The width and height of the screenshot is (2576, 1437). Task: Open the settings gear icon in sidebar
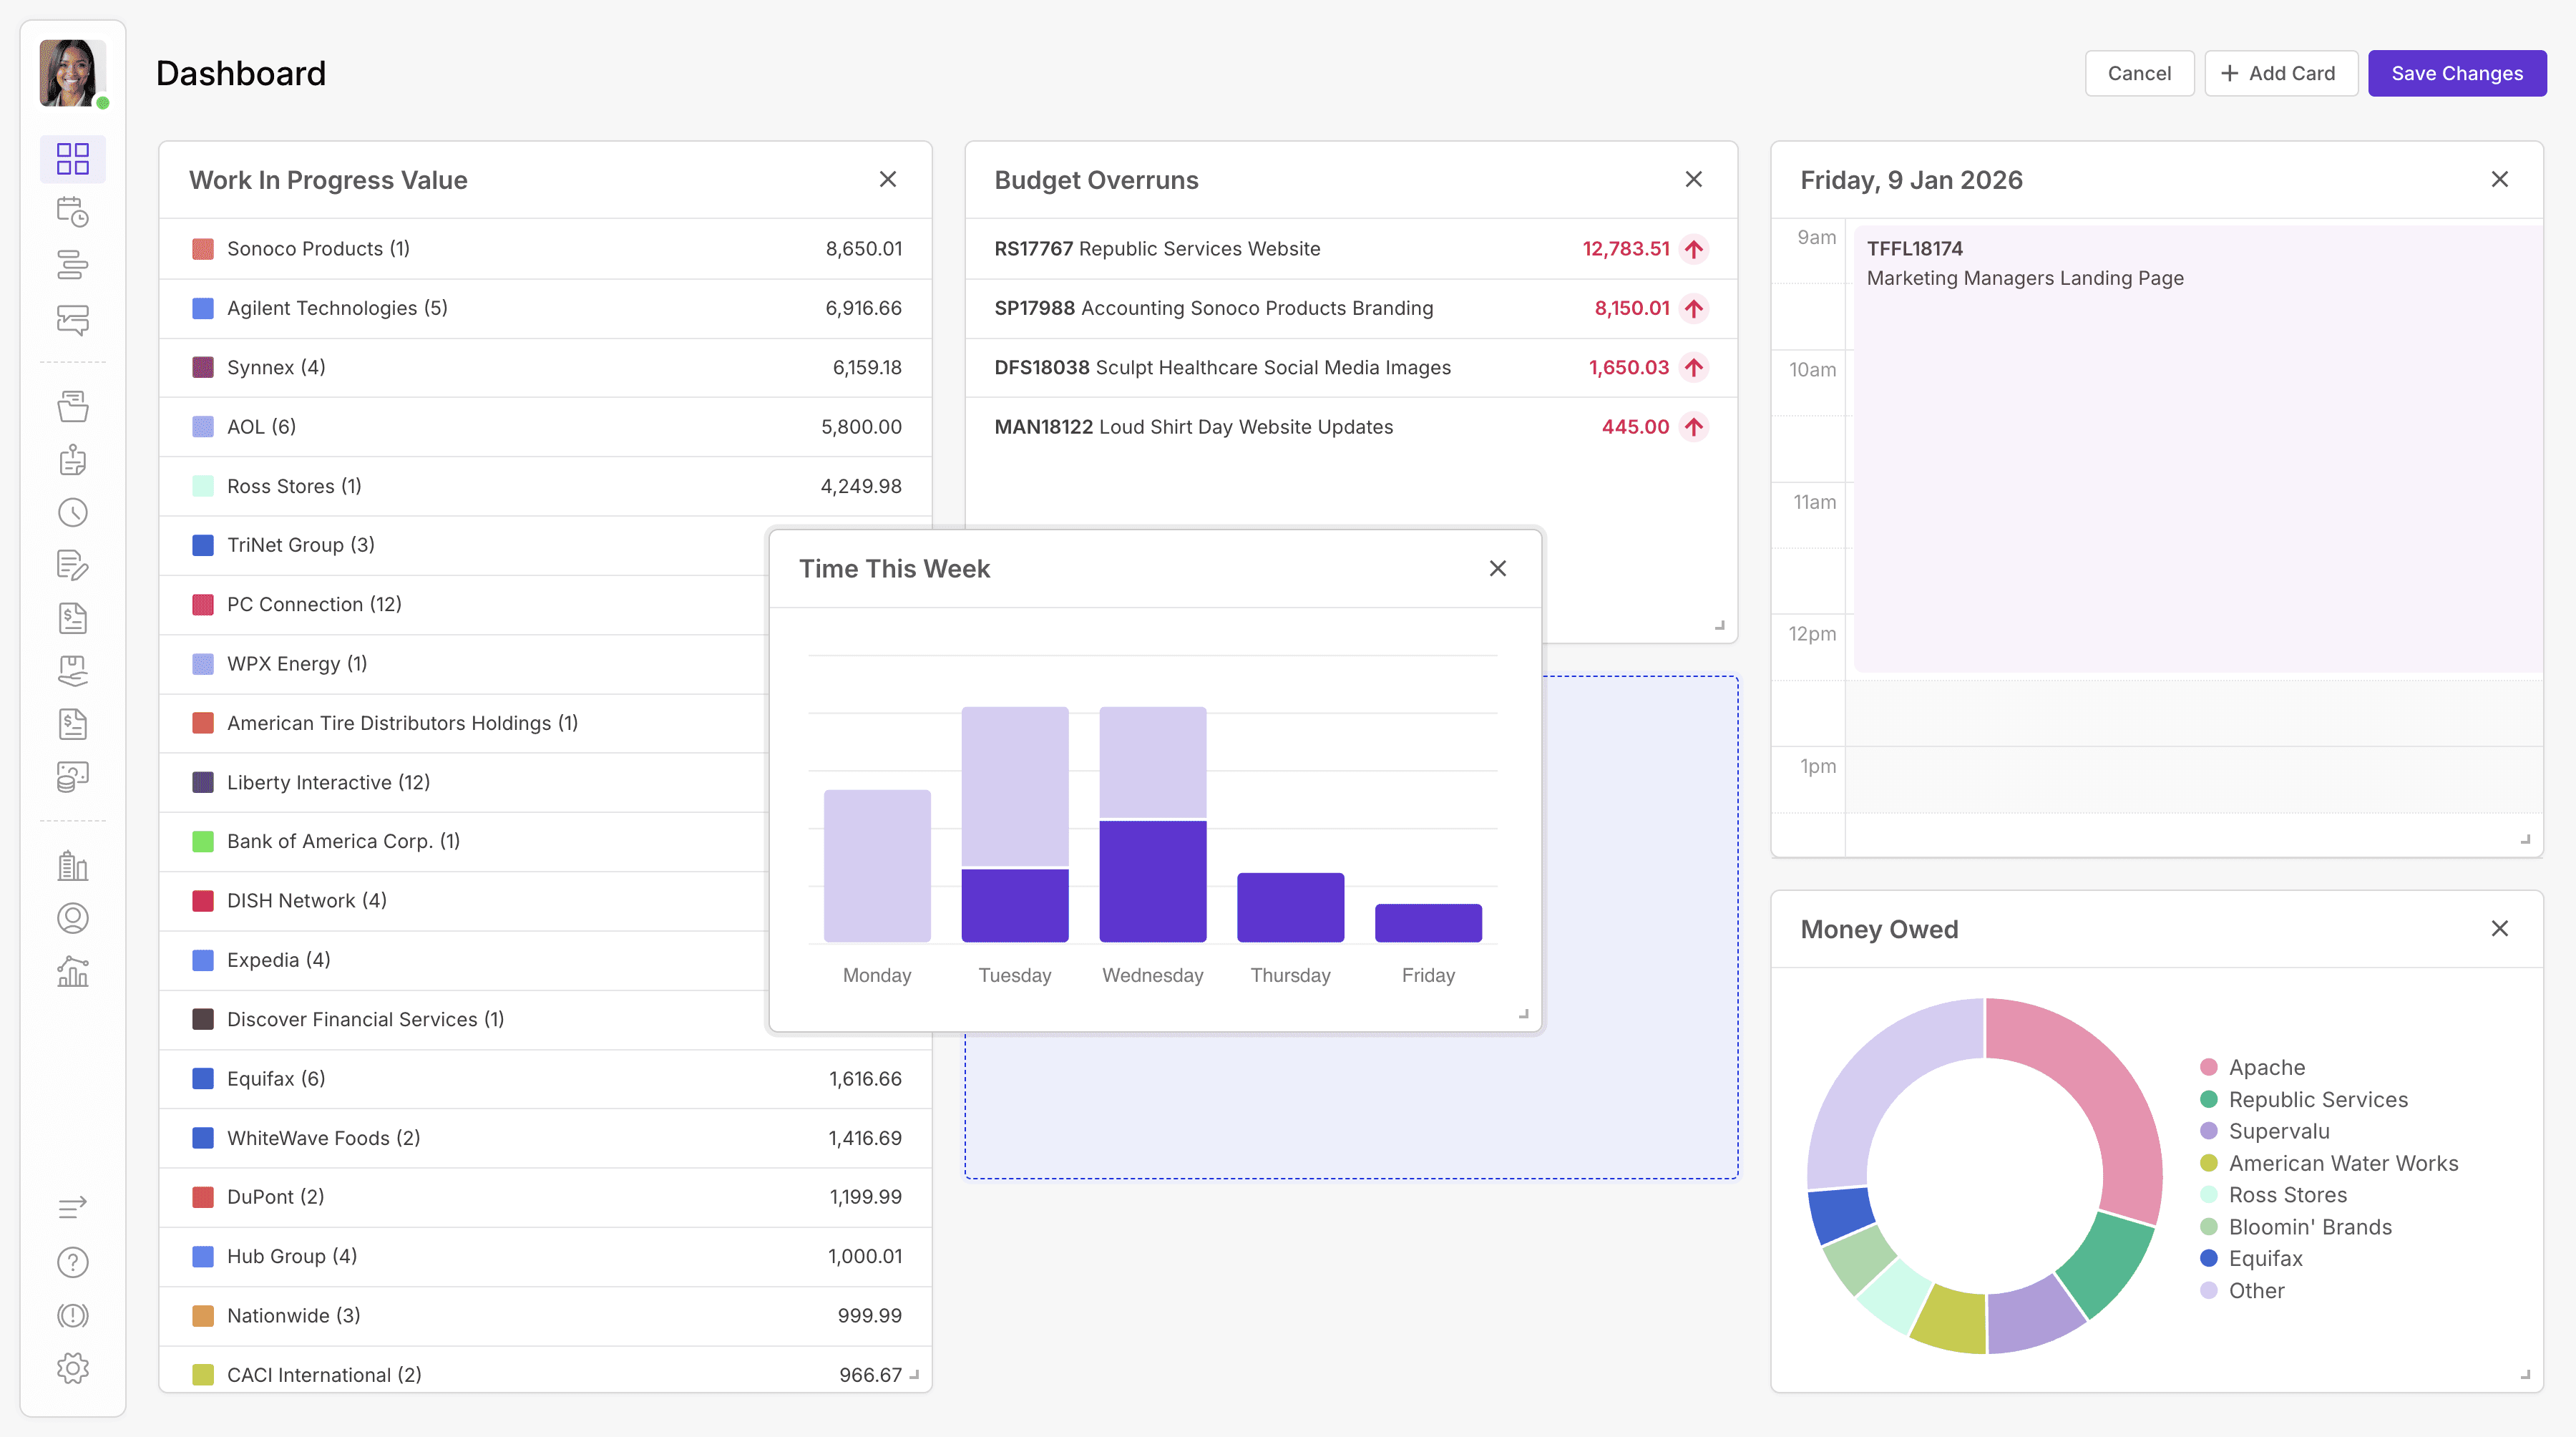[72, 1368]
